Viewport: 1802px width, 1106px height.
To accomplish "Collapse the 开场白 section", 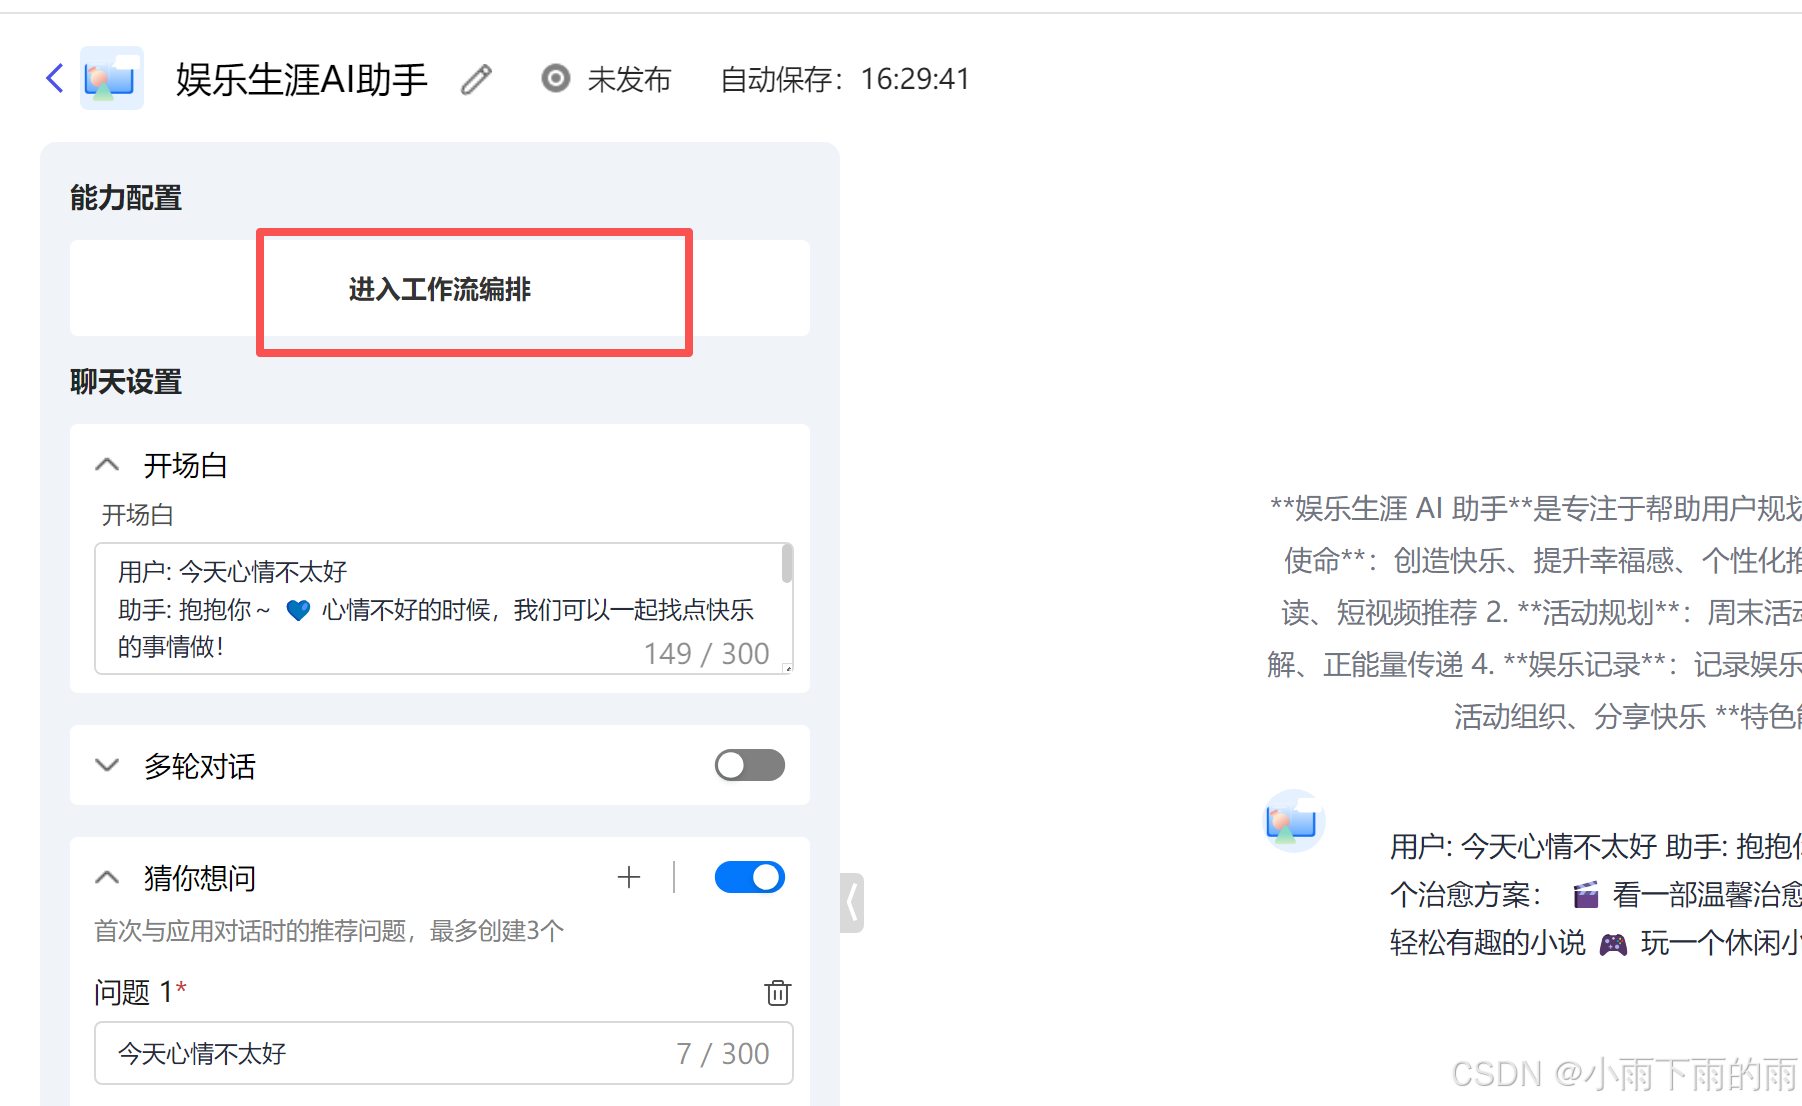I will (x=107, y=463).
